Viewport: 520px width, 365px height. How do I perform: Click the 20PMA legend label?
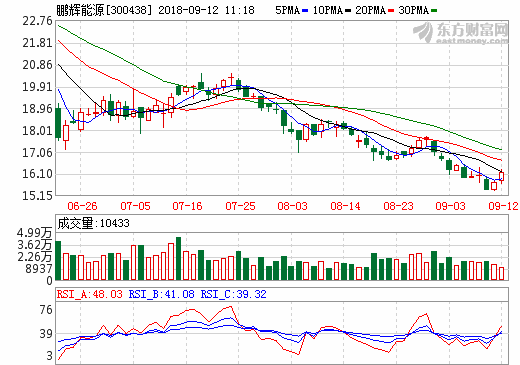click(371, 10)
